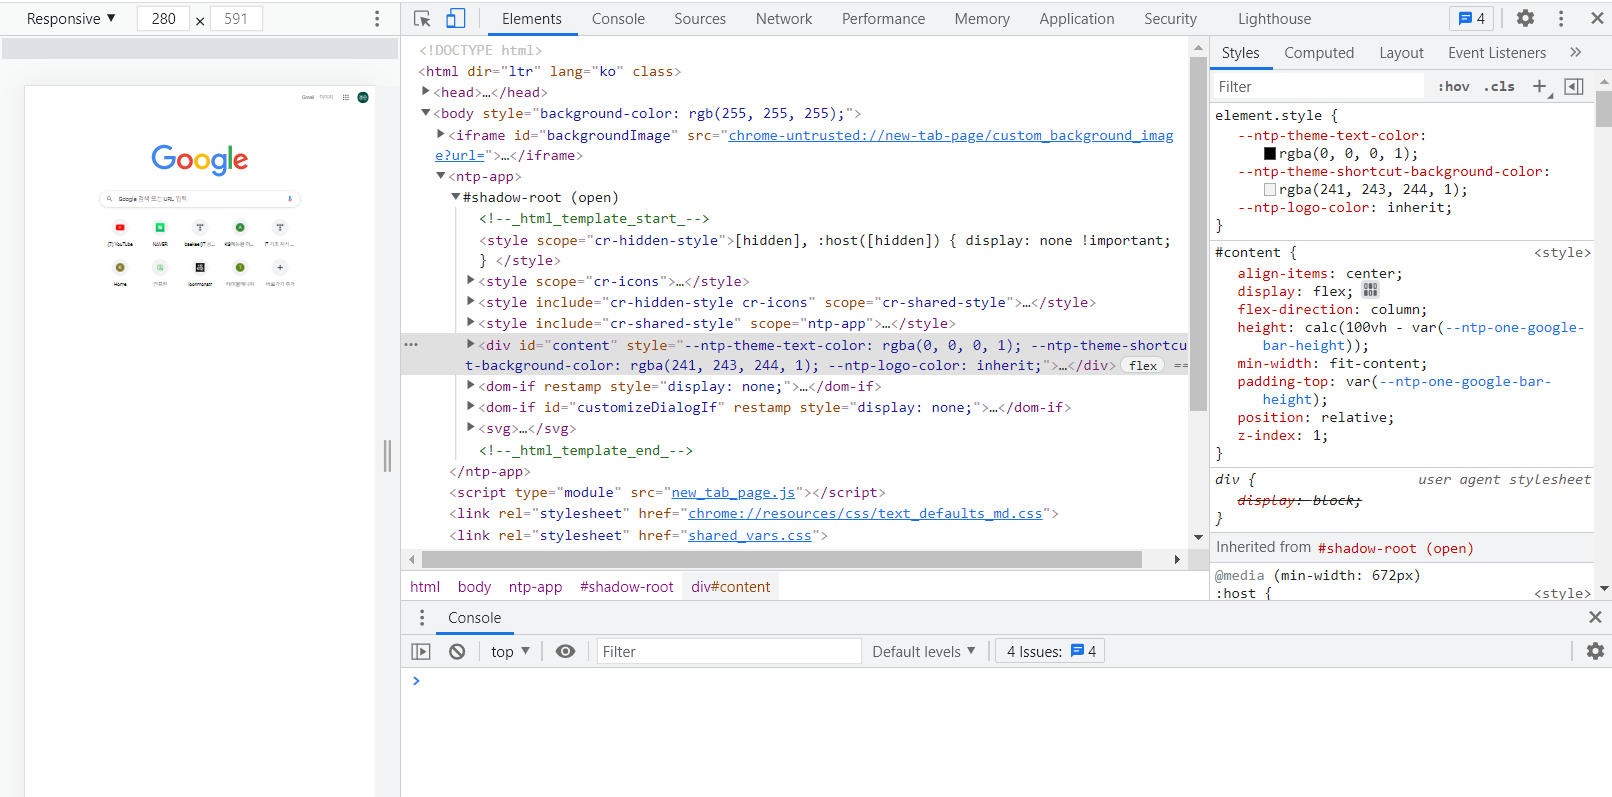Screen dimensions: 1612x797
Task: Open the issues counter showing 4 messages
Action: click(1472, 18)
